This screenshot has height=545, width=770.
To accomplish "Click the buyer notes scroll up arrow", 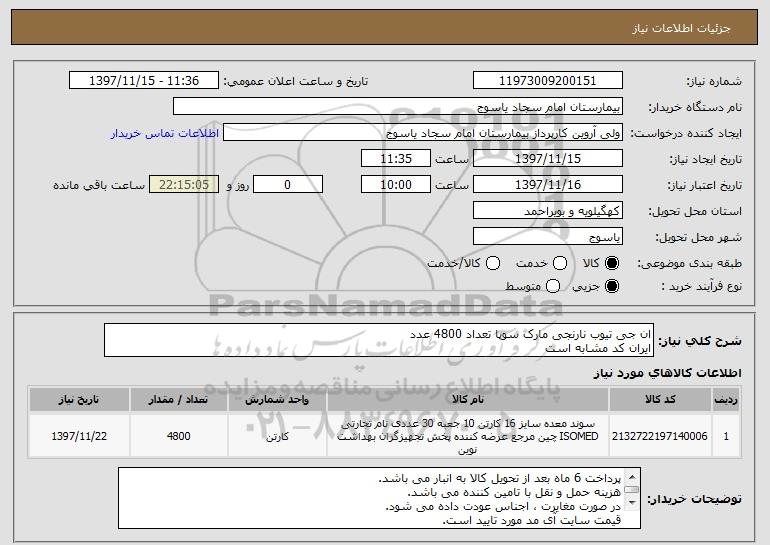I will point(632,477).
